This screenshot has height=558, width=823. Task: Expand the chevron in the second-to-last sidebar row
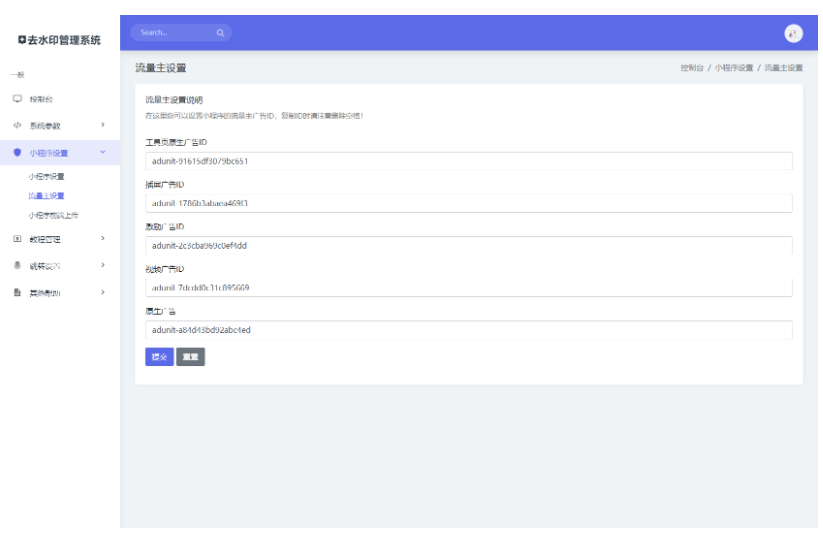[103, 265]
